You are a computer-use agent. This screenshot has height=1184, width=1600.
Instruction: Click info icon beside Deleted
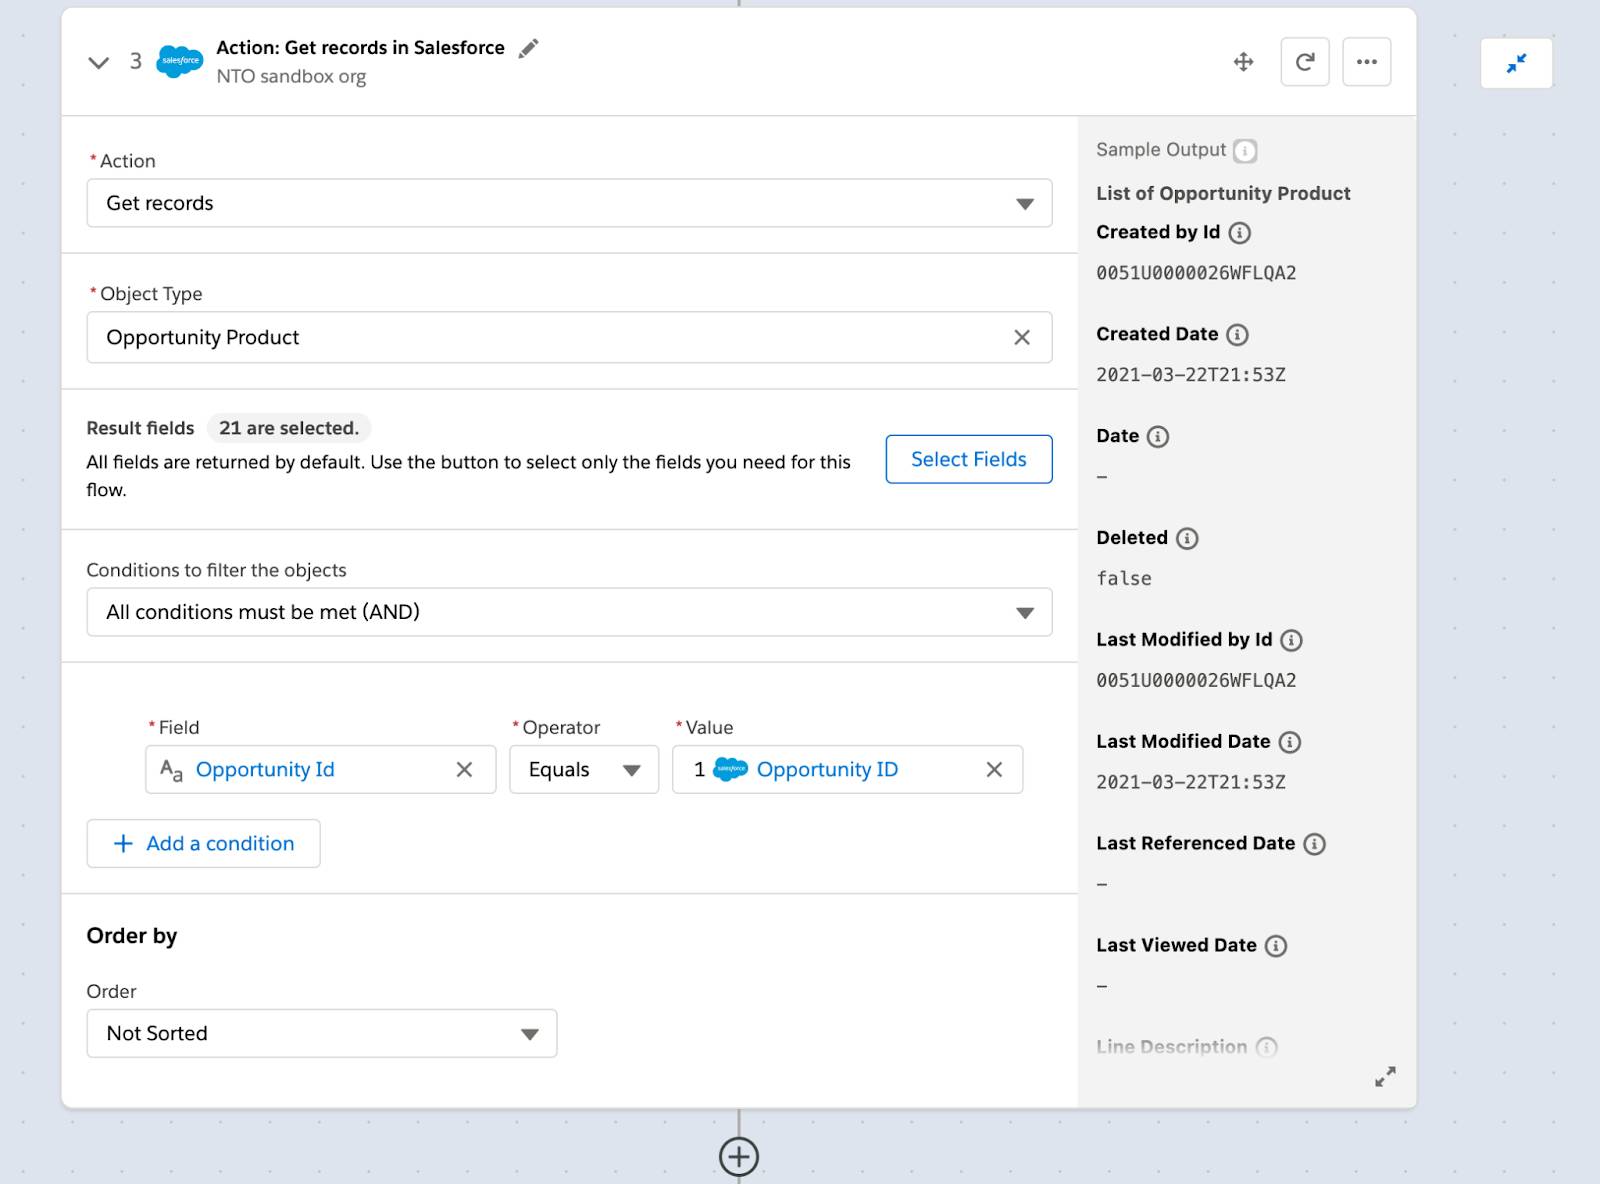point(1187,539)
